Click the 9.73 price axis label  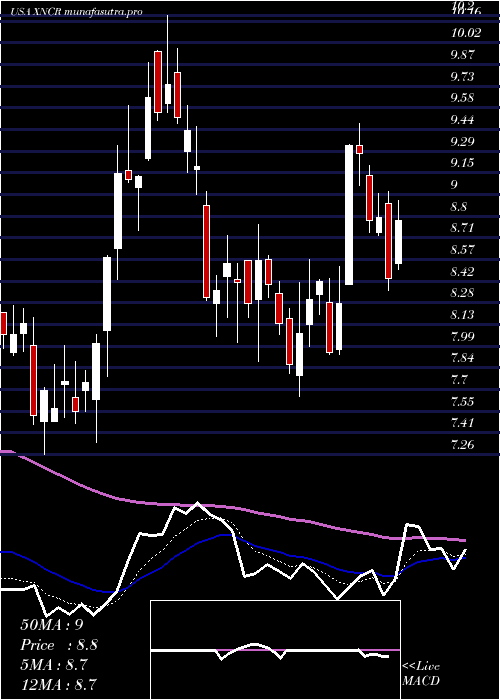pos(463,77)
